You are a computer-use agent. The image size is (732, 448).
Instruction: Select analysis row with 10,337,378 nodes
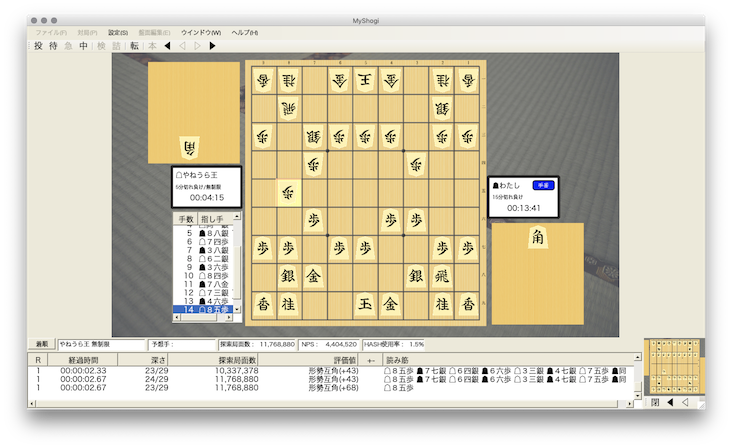(x=331, y=371)
